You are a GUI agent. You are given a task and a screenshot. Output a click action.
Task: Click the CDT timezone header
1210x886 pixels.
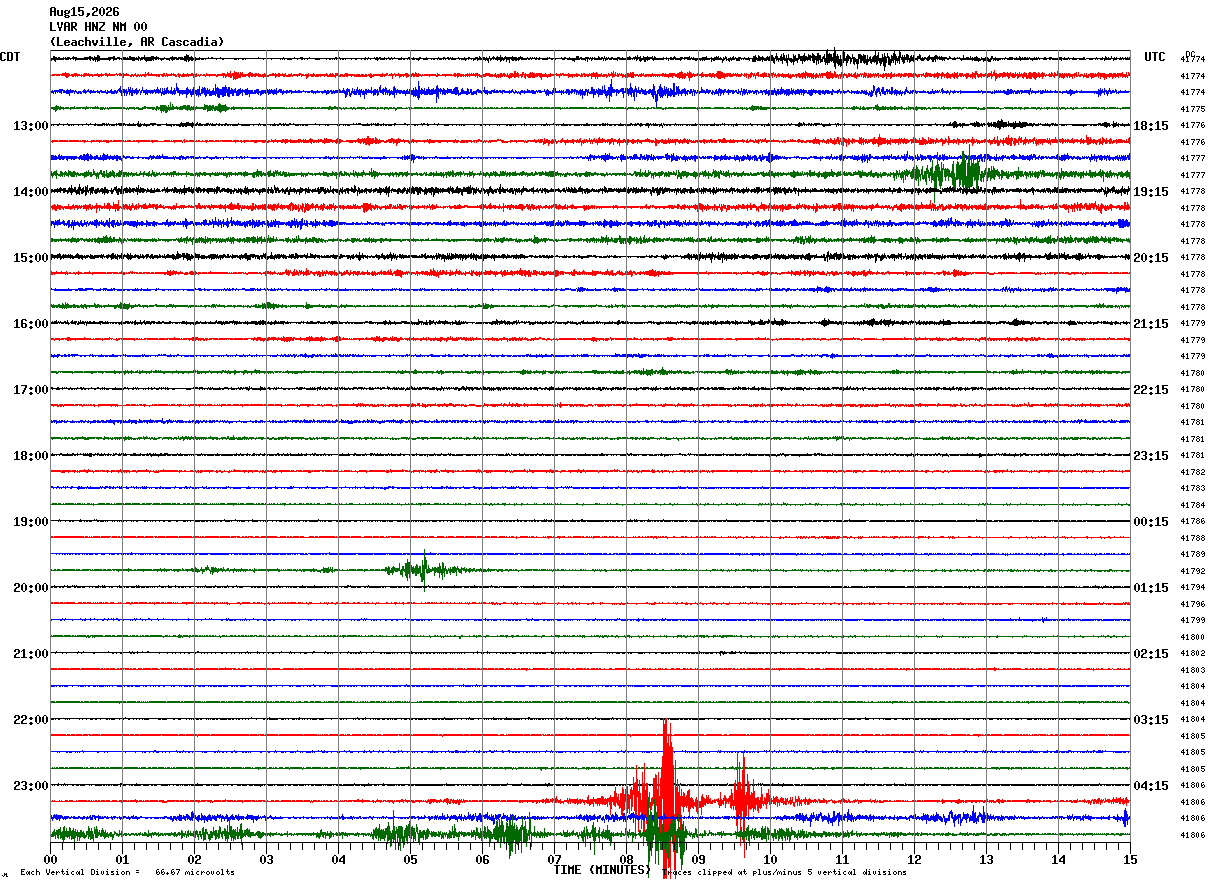tap(10, 57)
